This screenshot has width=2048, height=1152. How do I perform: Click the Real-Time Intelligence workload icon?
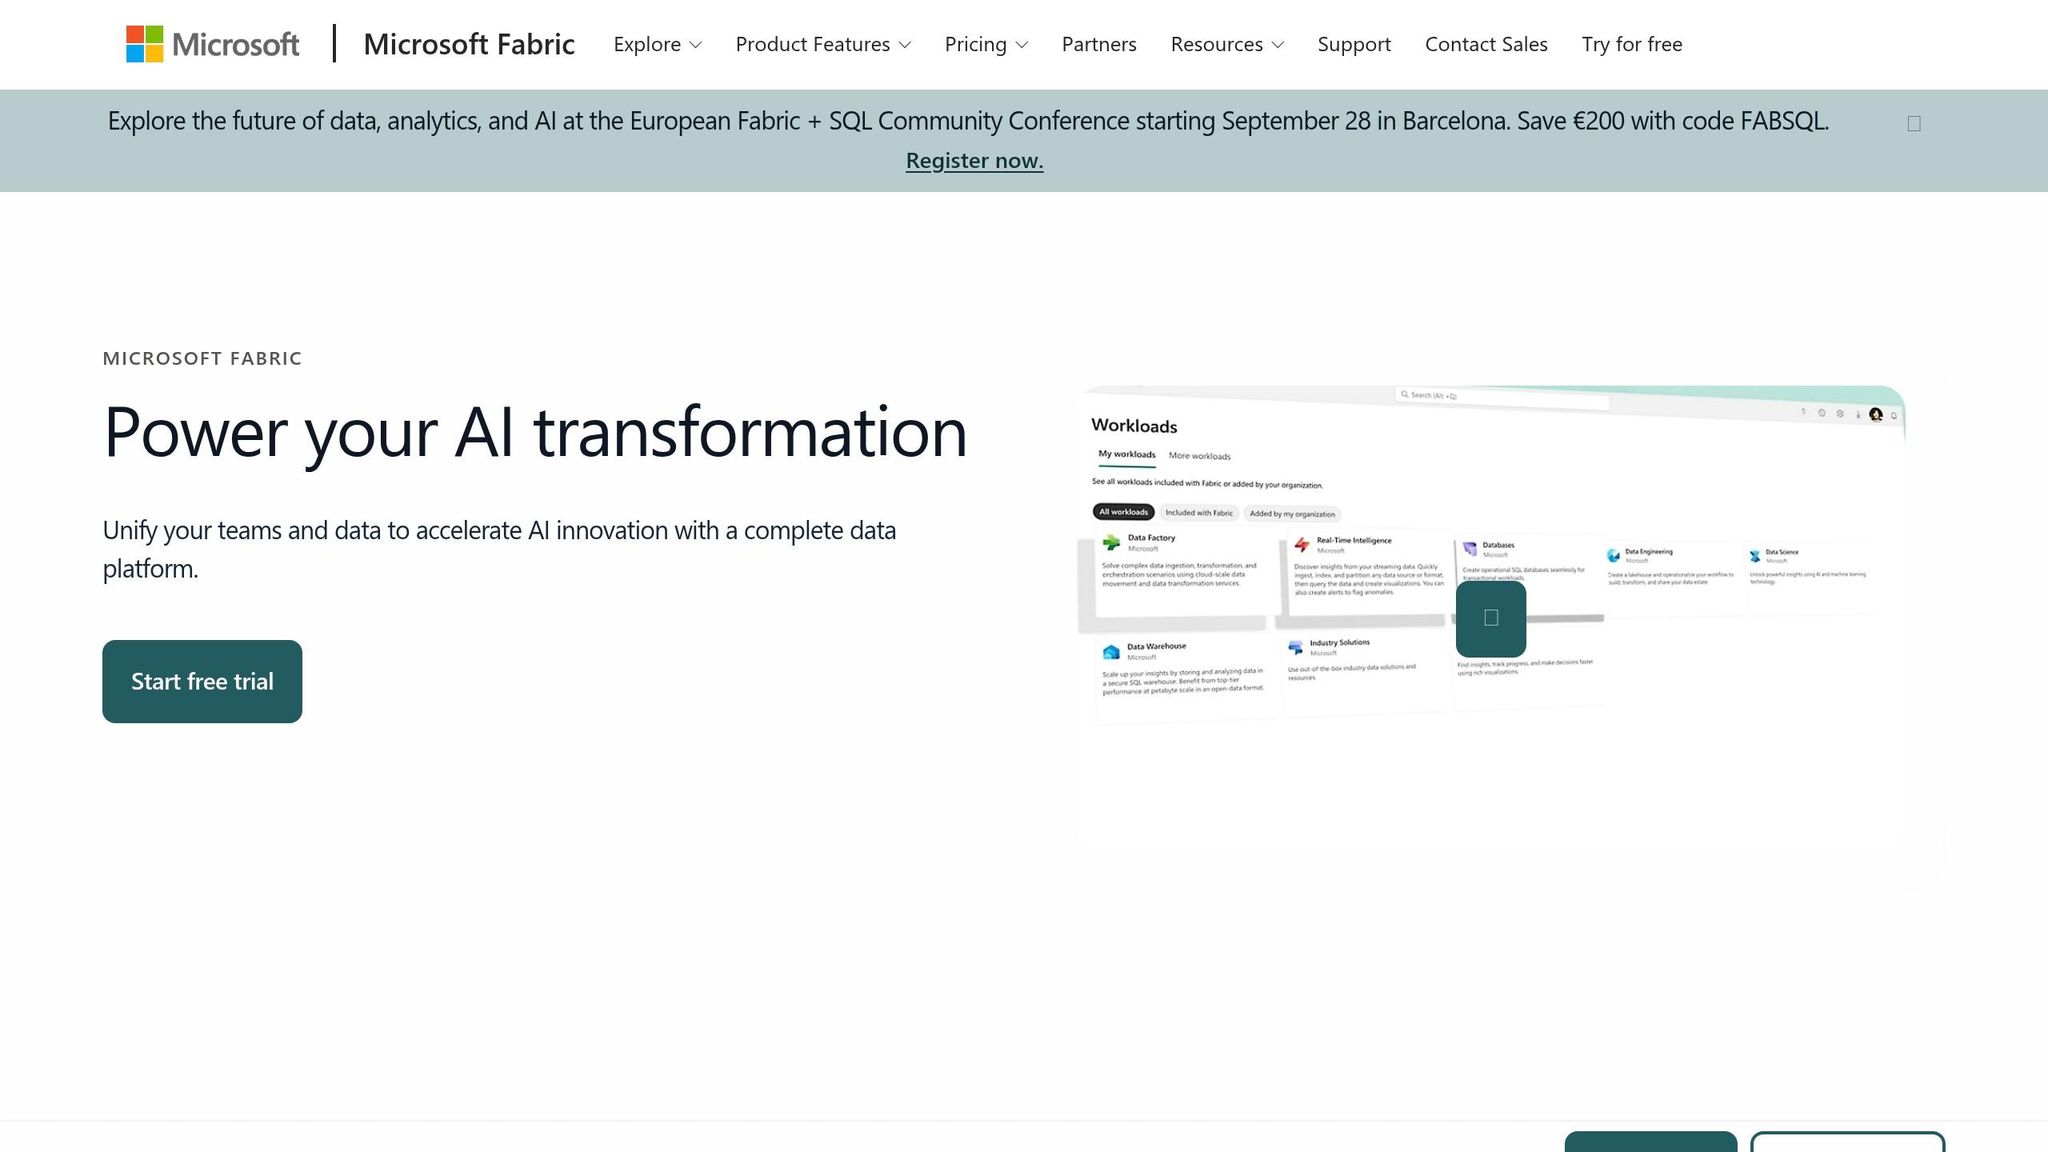1302,545
